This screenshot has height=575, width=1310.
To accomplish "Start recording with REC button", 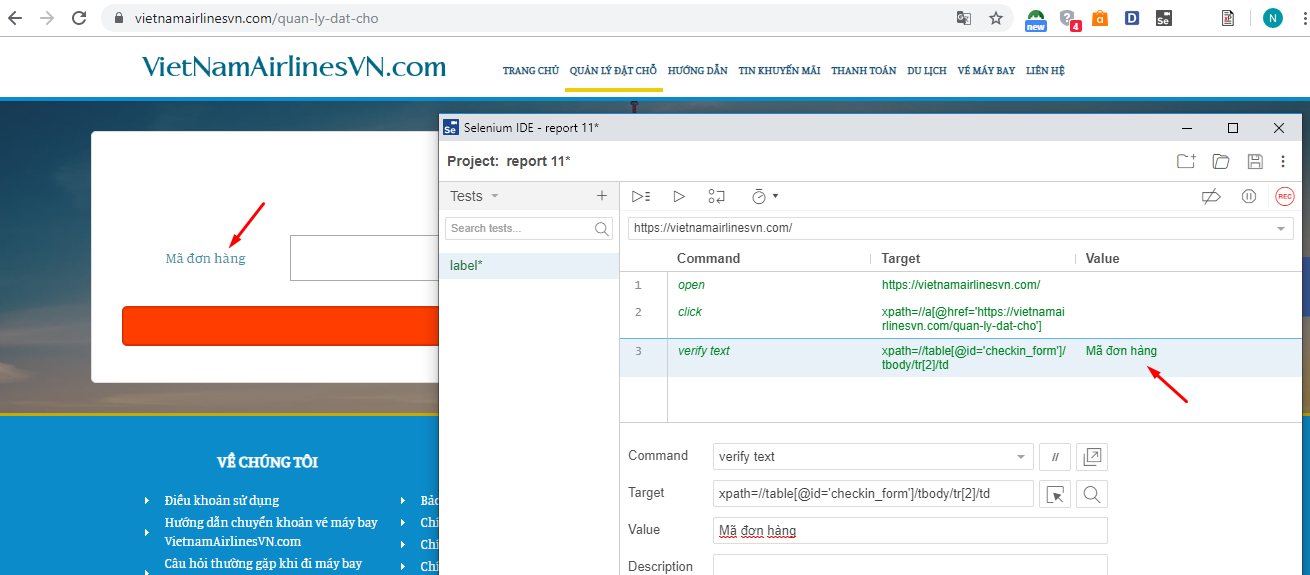I will click(x=1285, y=196).
